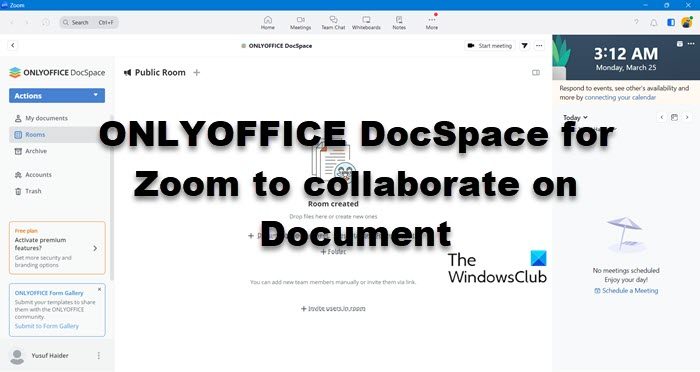Viewport: 700px width, 372px height.
Task: Open the More menu in top bar
Action: [x=432, y=23]
